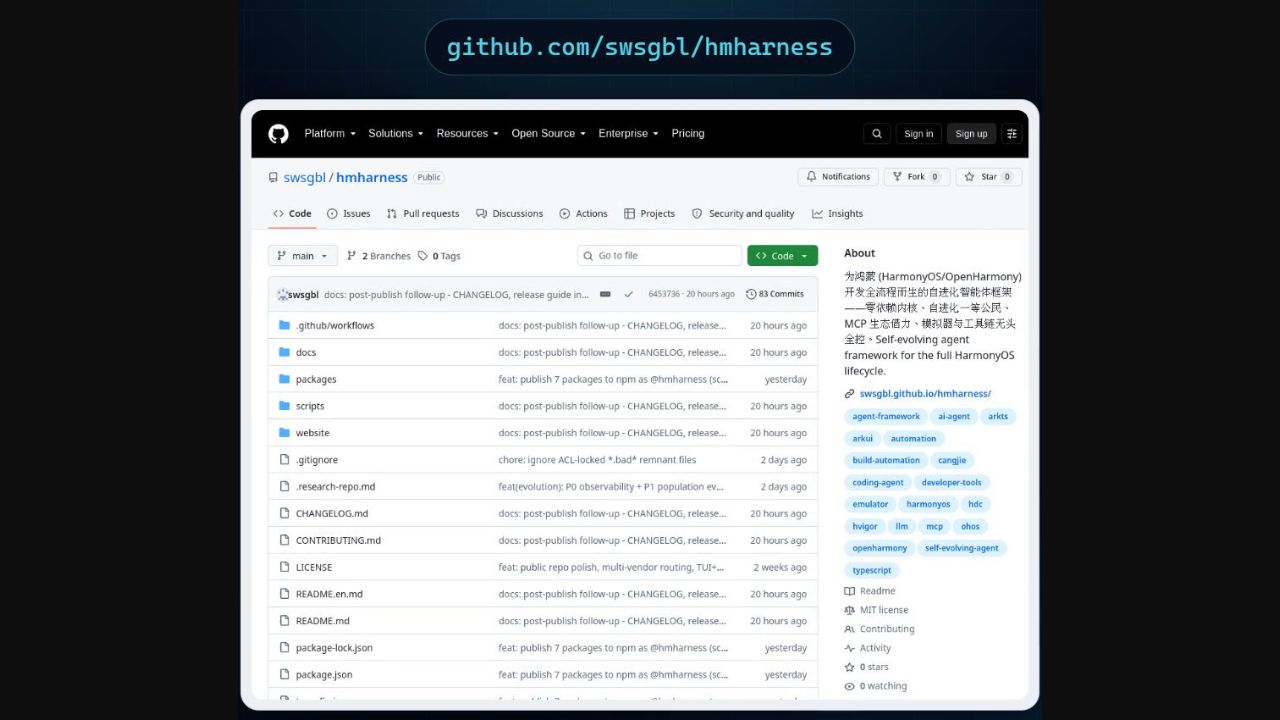
Task: Open the README.en.md file
Action: coord(329,594)
